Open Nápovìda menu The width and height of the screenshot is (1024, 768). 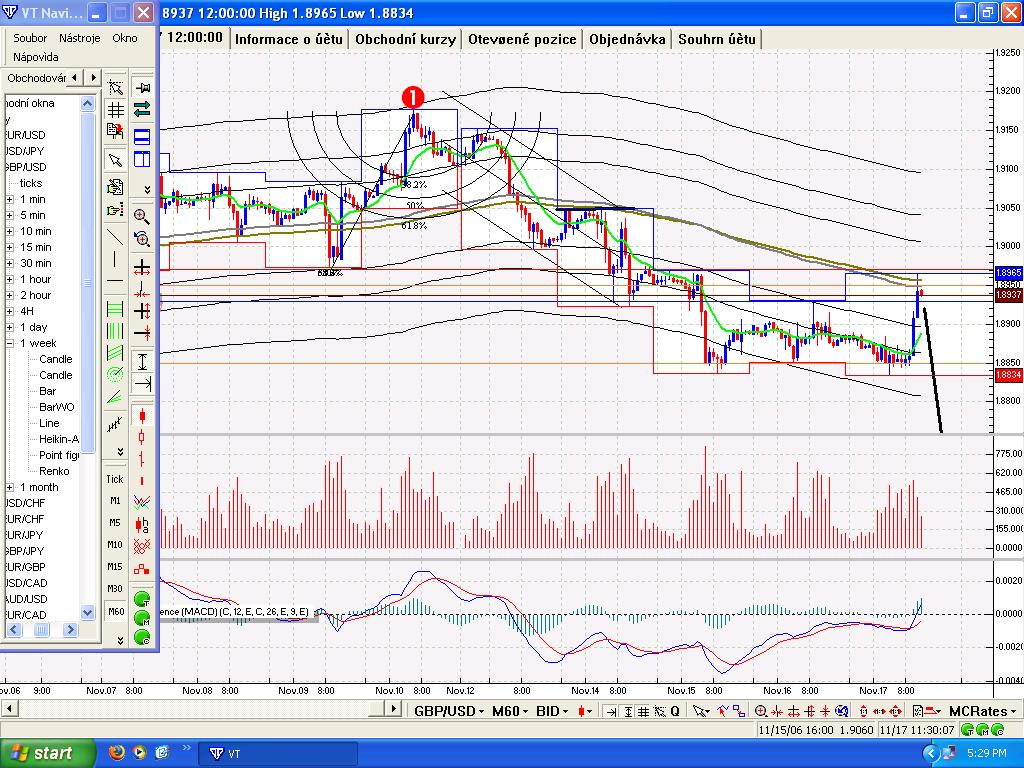click(x=36, y=57)
